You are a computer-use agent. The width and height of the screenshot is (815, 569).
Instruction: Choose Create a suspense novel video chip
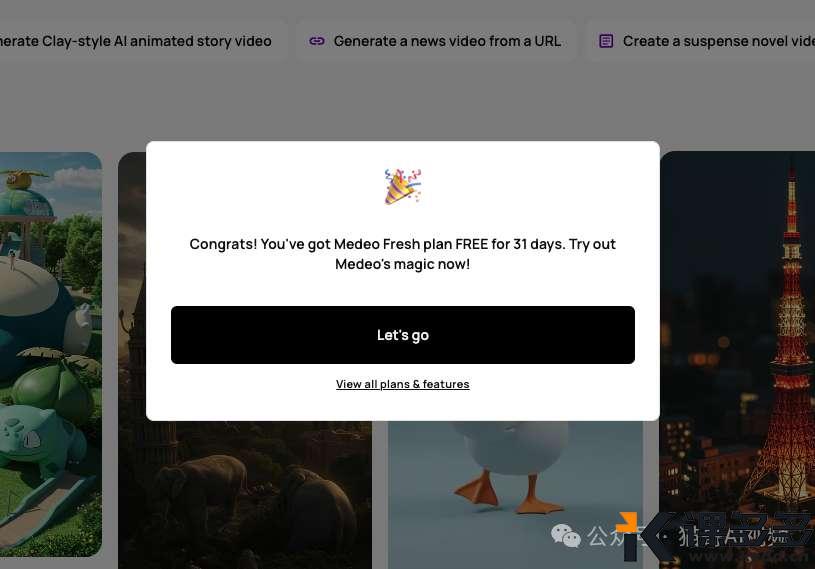click(x=700, y=41)
